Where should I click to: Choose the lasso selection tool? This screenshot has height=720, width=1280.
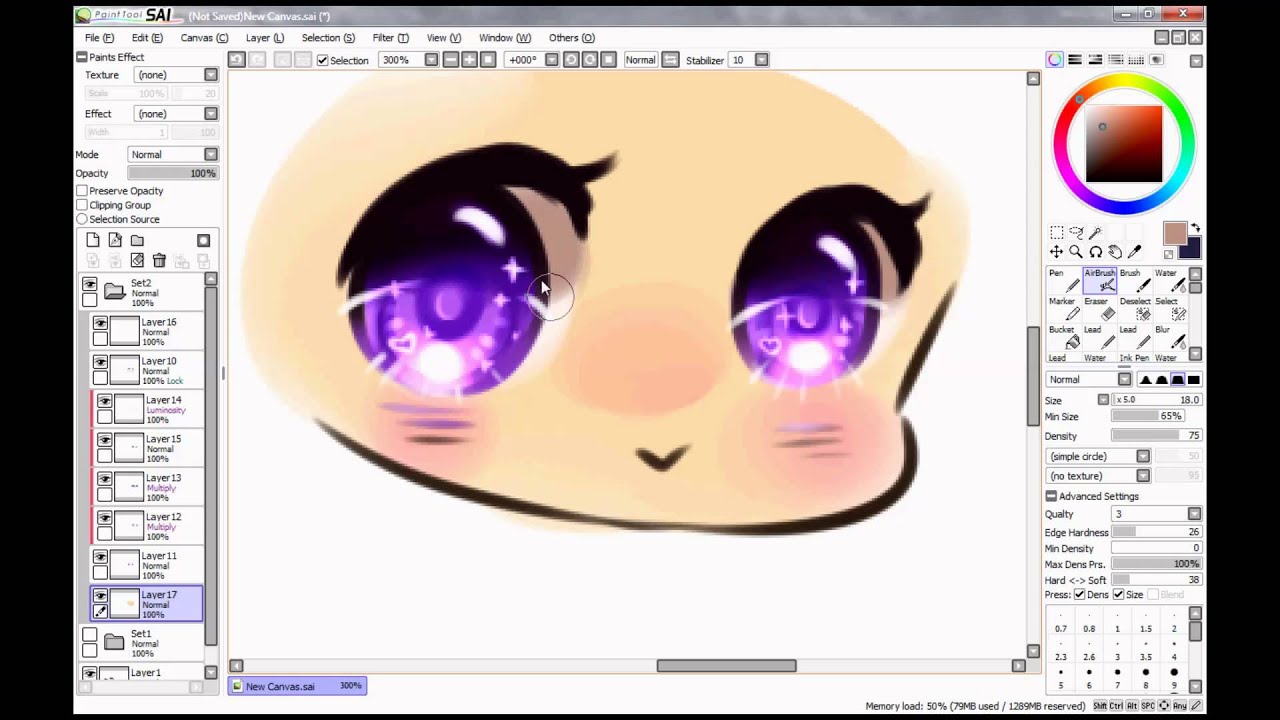point(1076,233)
